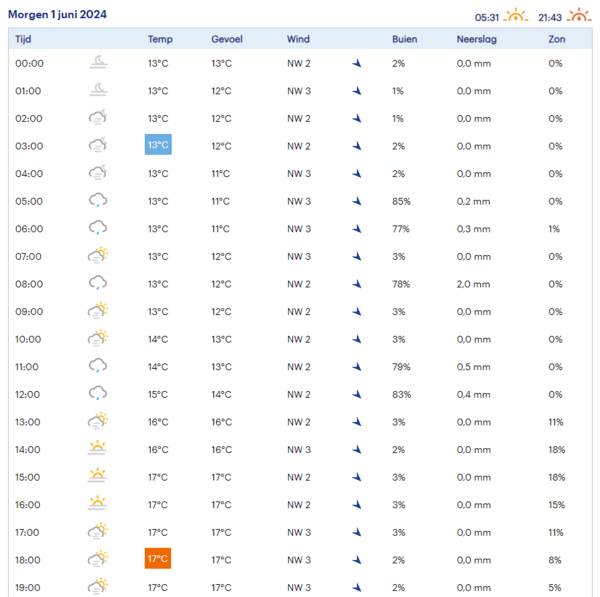Click the 79% showers value at 11:00
600x597 pixels.
(x=401, y=367)
